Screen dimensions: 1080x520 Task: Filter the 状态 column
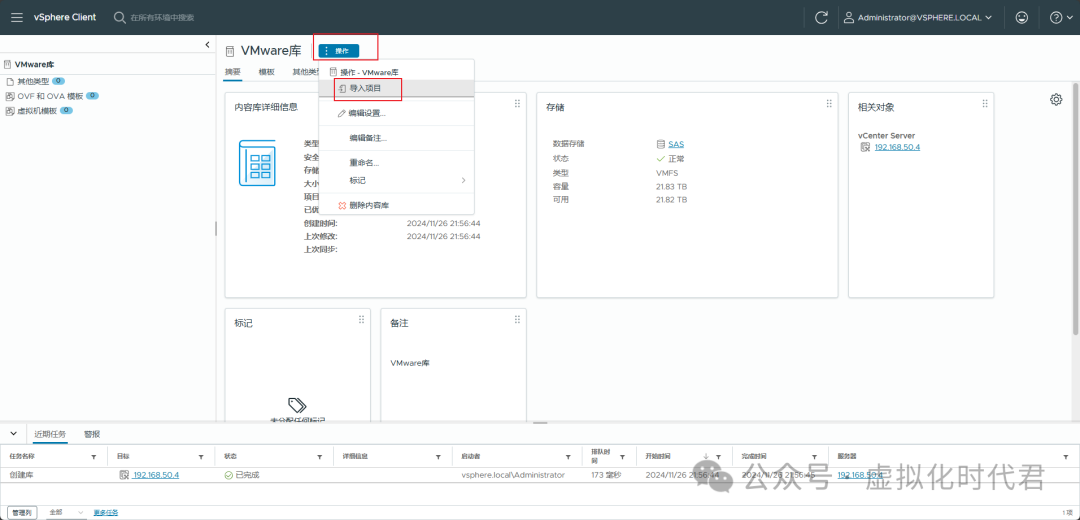320,457
